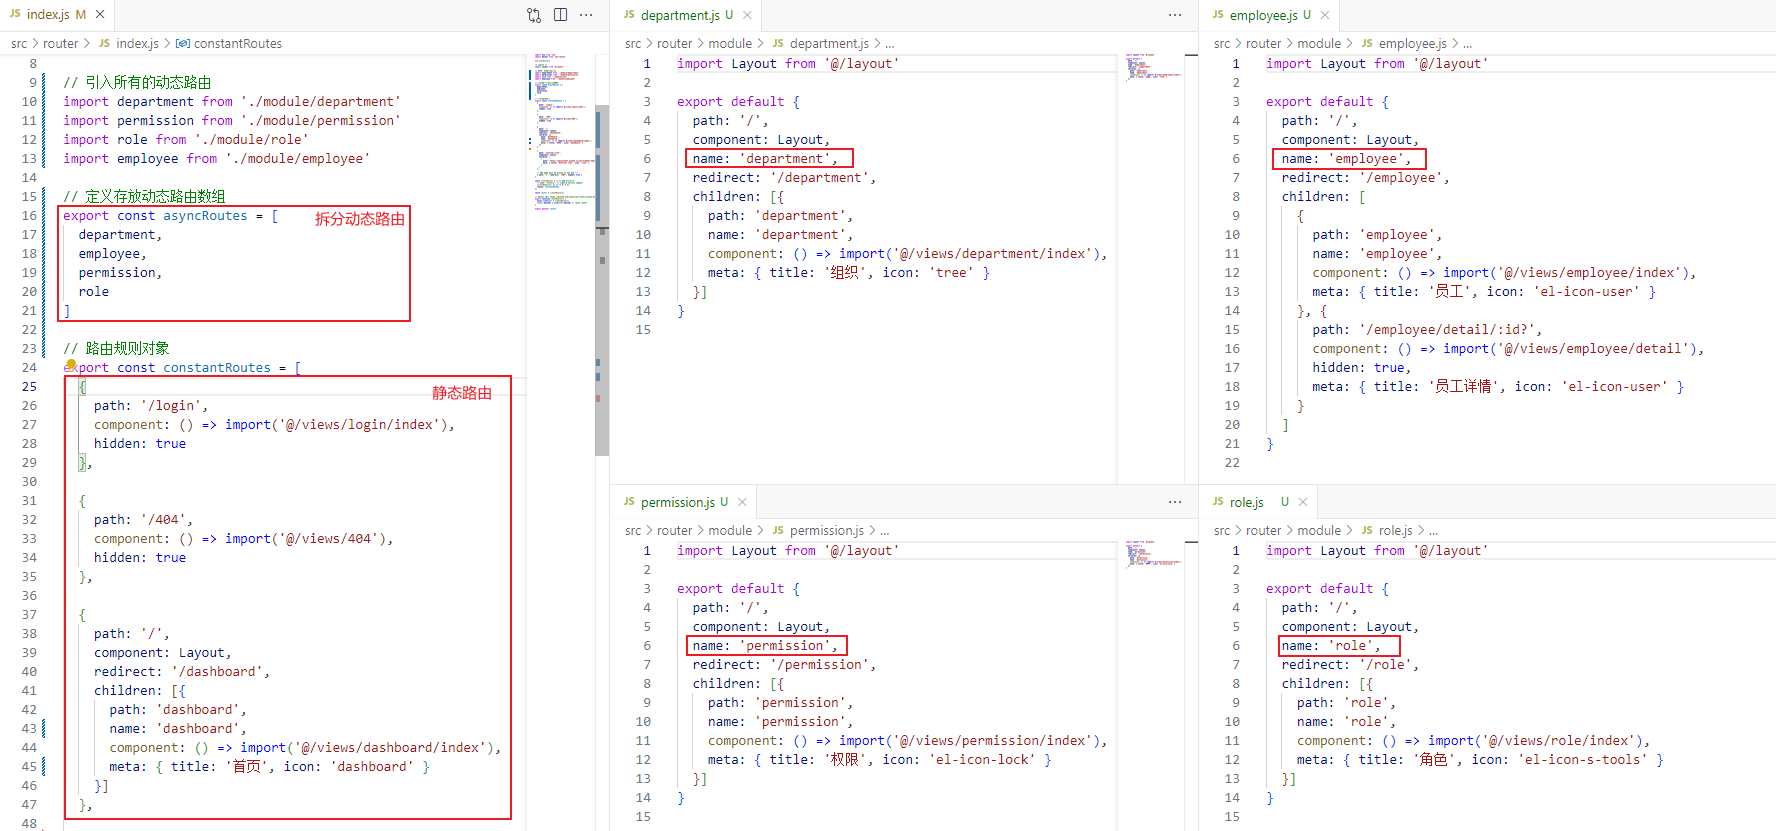The image size is (1776, 831).
Task: Open 'src' breadcrumb of index.js editor
Action: click(x=19, y=43)
